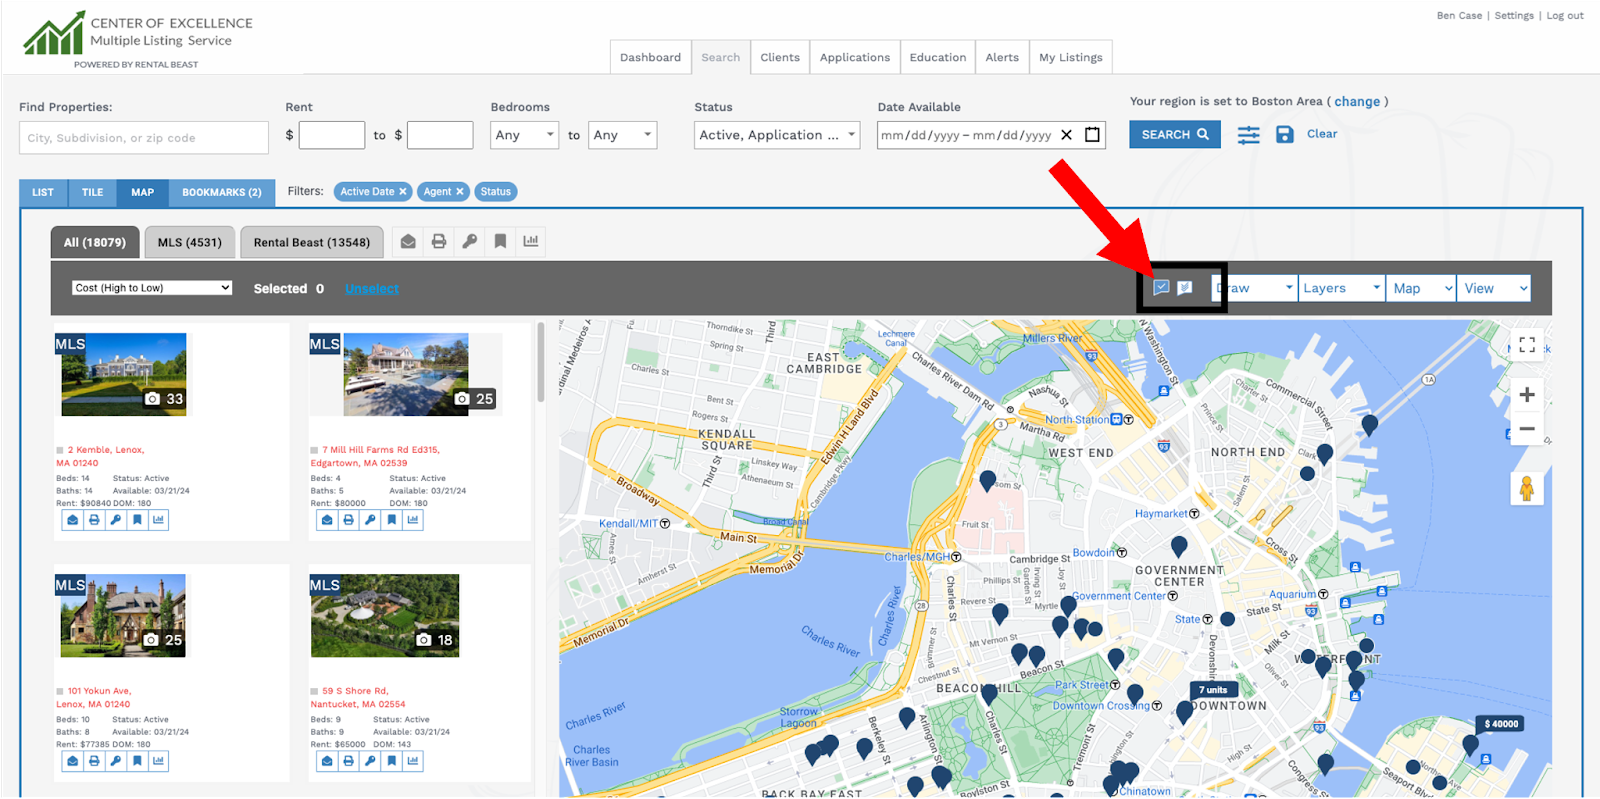Open advanced search filters sliders icon
The image size is (1600, 799).
pos(1248,135)
